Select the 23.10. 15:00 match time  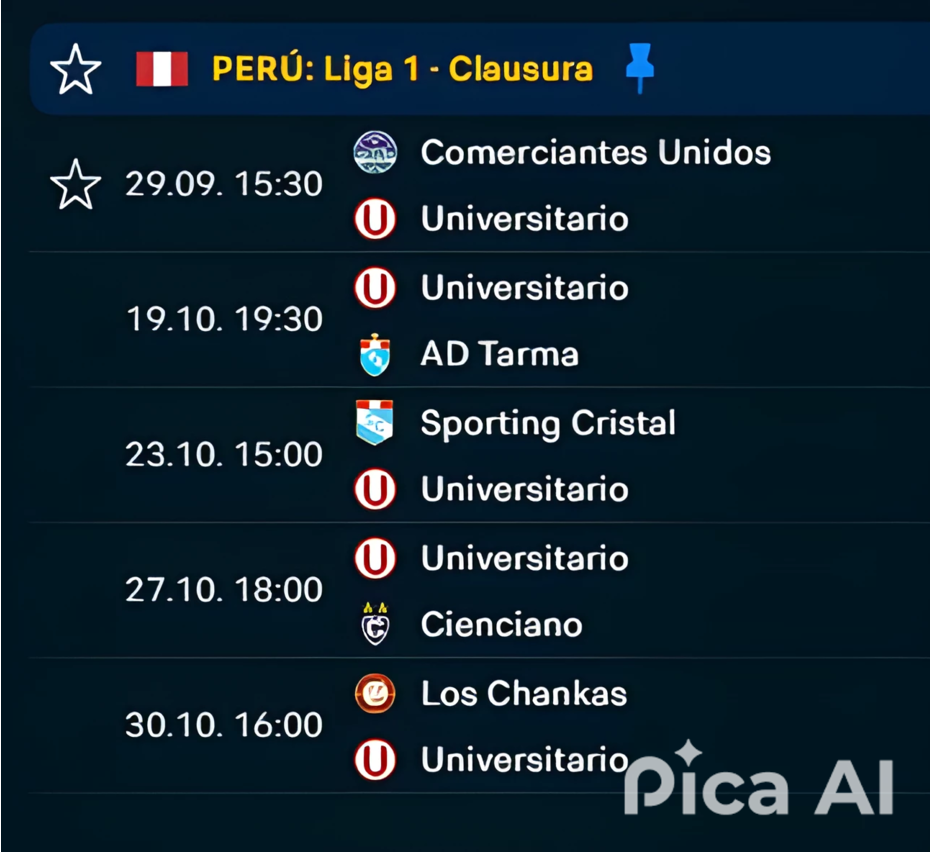[224, 454]
